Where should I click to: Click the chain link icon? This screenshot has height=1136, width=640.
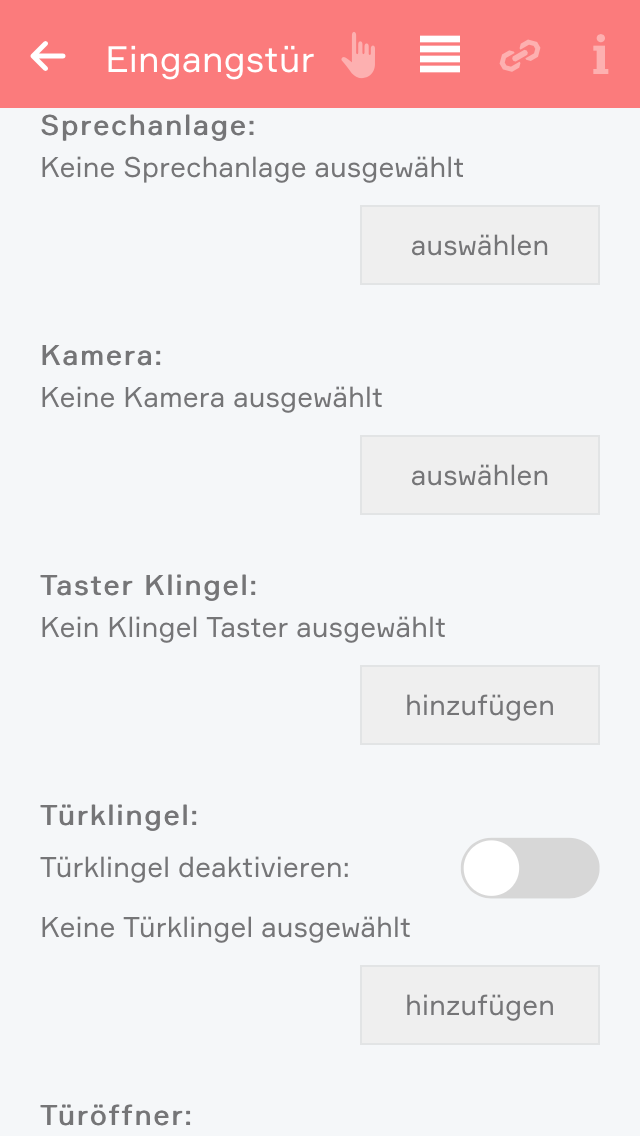519,57
